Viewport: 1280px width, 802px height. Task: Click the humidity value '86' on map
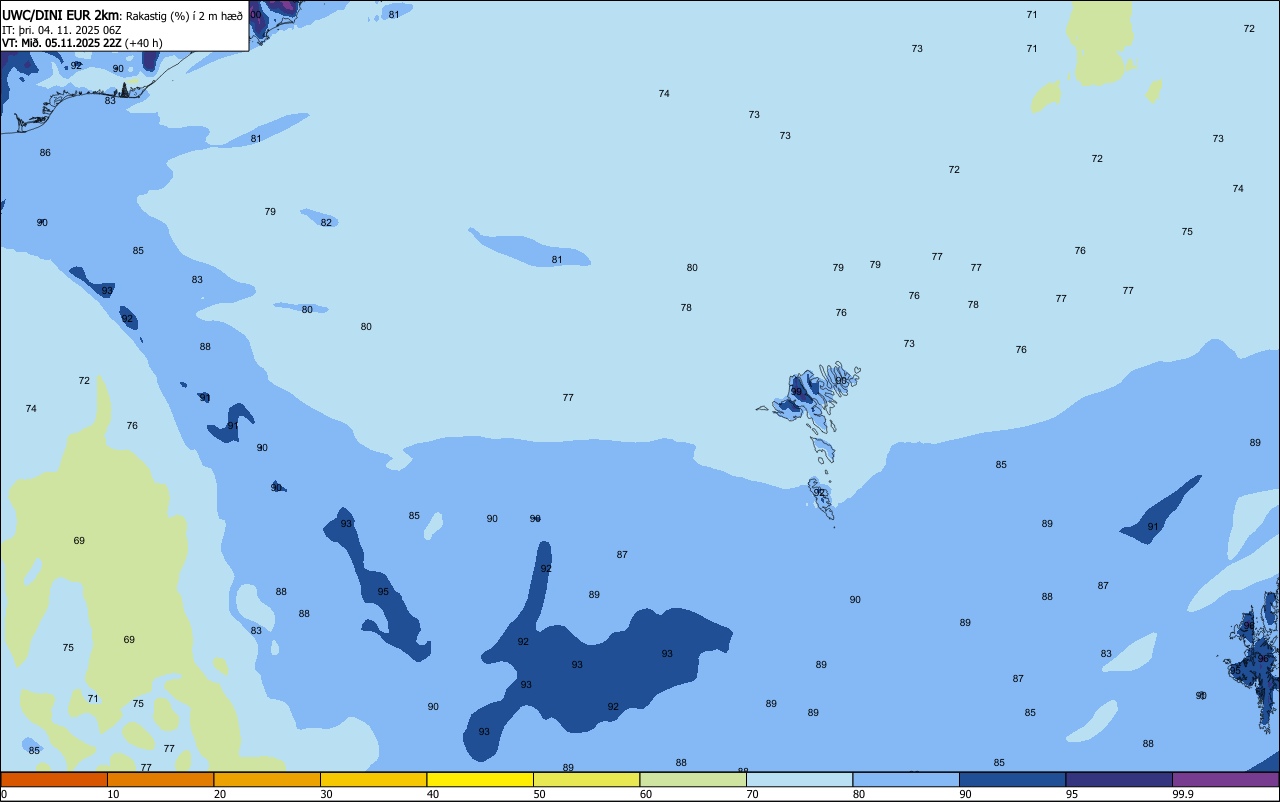pyautogui.click(x=45, y=153)
